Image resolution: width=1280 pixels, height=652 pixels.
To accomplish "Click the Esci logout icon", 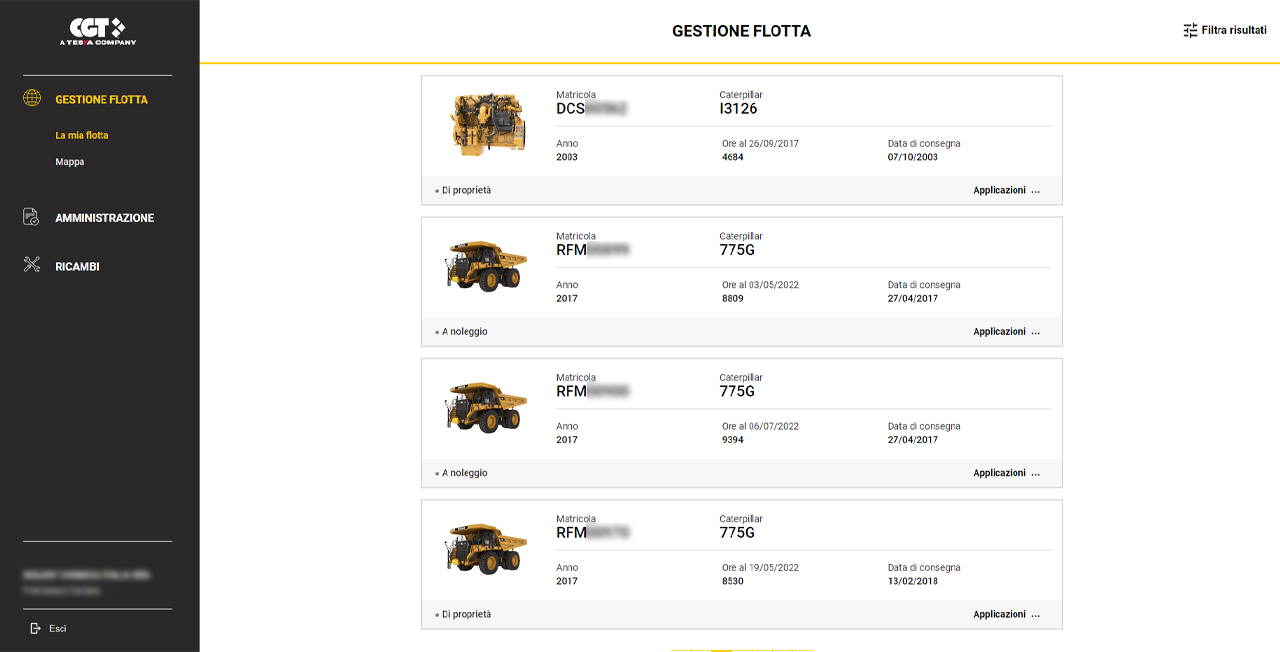I will (x=35, y=628).
